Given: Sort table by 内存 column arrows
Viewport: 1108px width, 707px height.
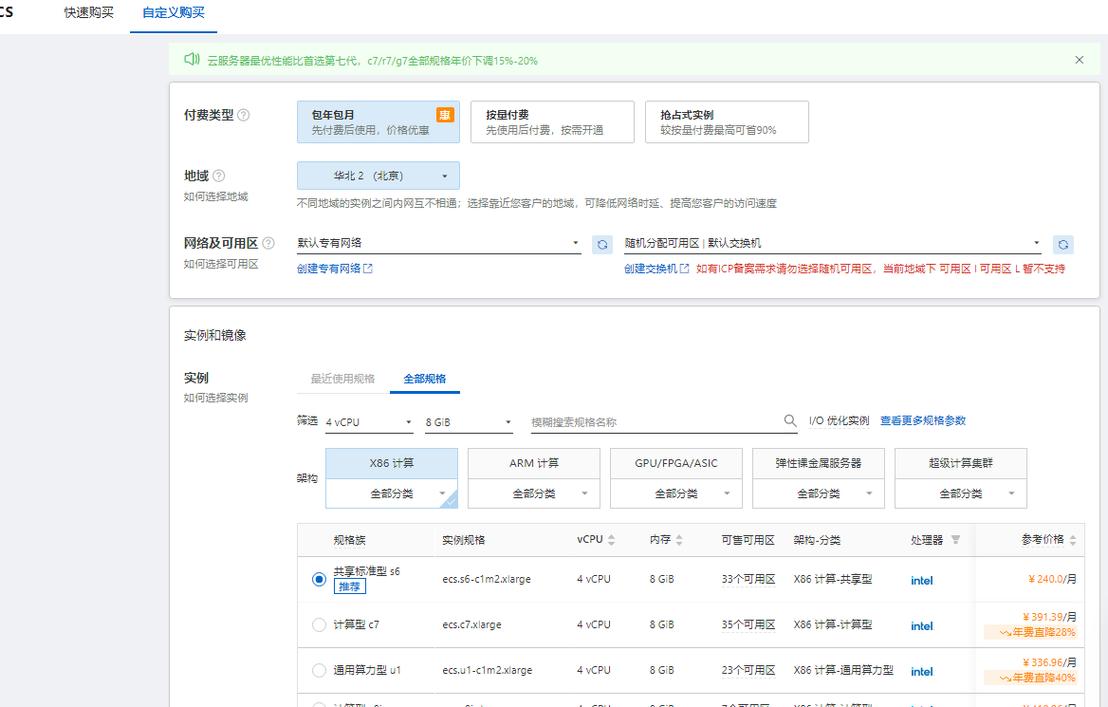Looking at the screenshot, I should coord(679,540).
